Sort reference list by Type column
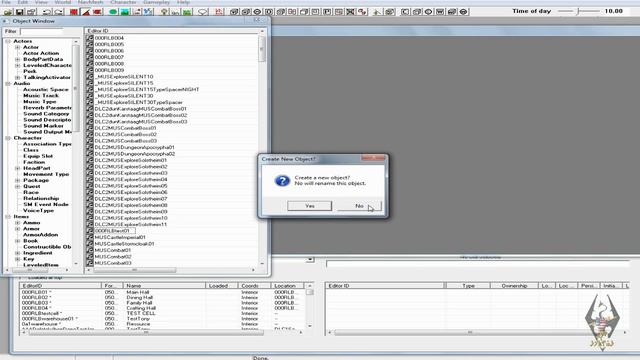Screen dimensions: 640x360 pyautogui.click(x=468, y=286)
